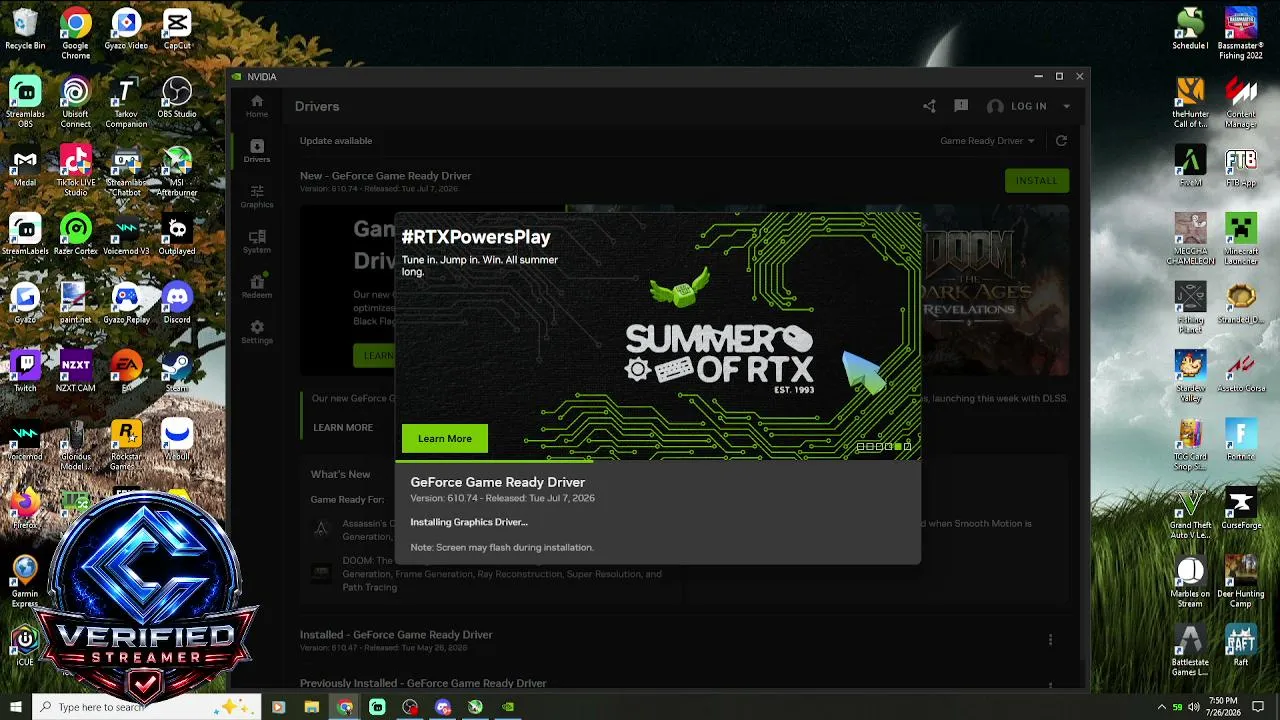Launch Content Manager desktop shortcut
1280x720 pixels.
[1241, 102]
